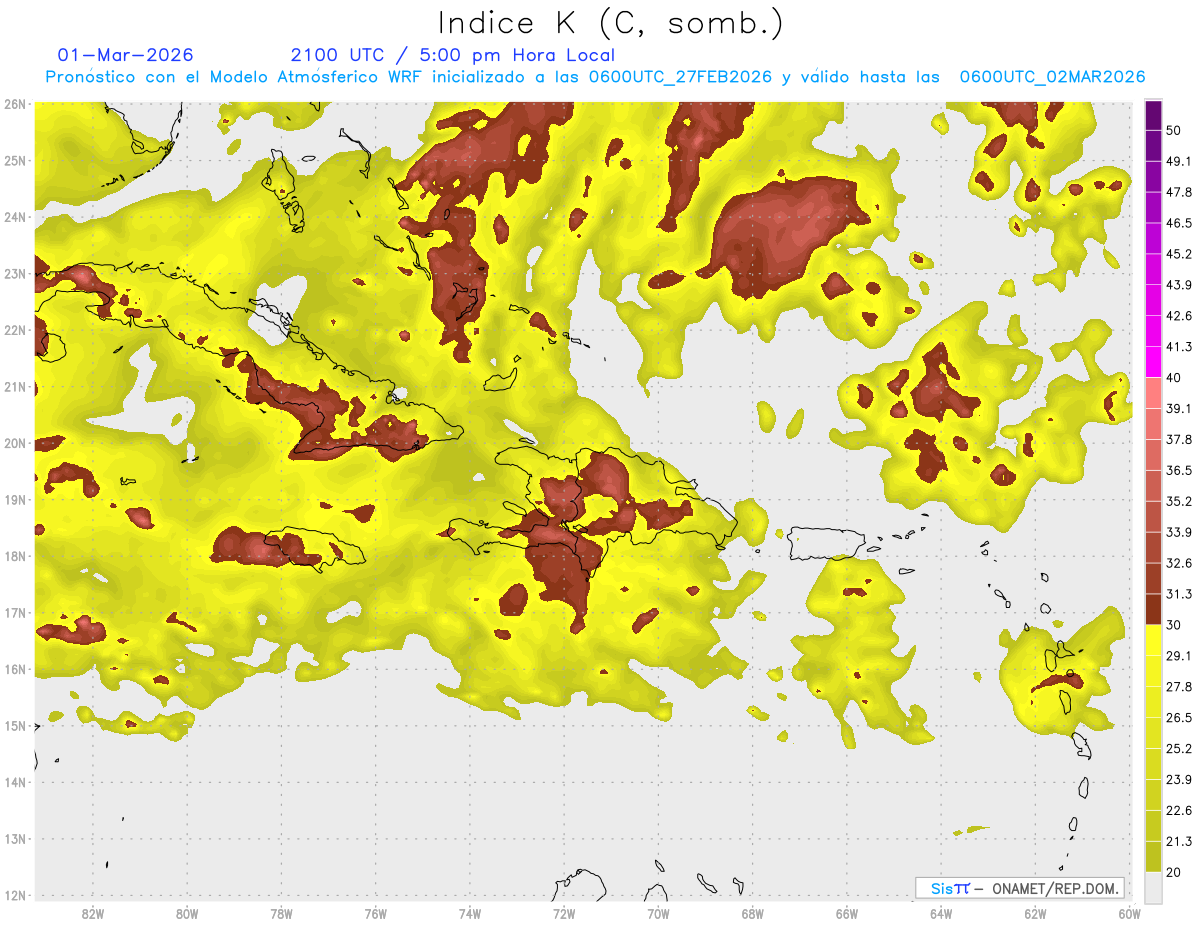Click longitude axis label '66W'
The width and height of the screenshot is (1200, 927).
click(x=847, y=914)
